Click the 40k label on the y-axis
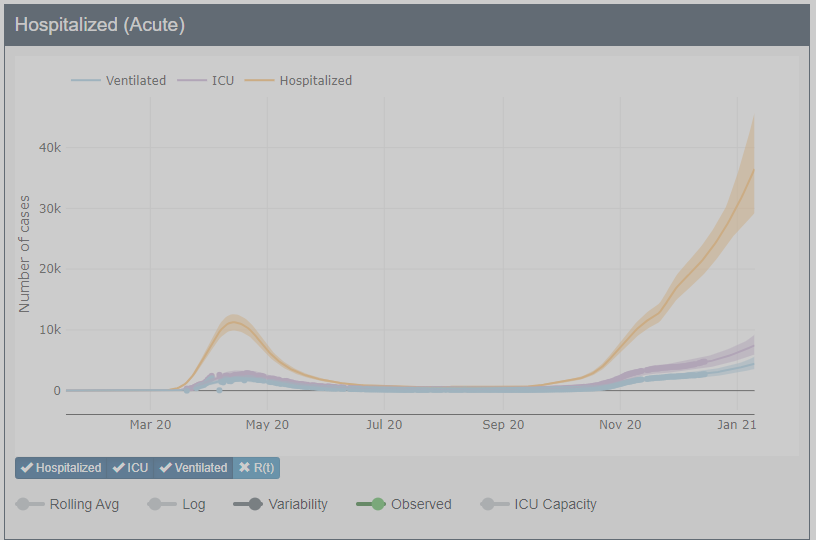 [49, 148]
